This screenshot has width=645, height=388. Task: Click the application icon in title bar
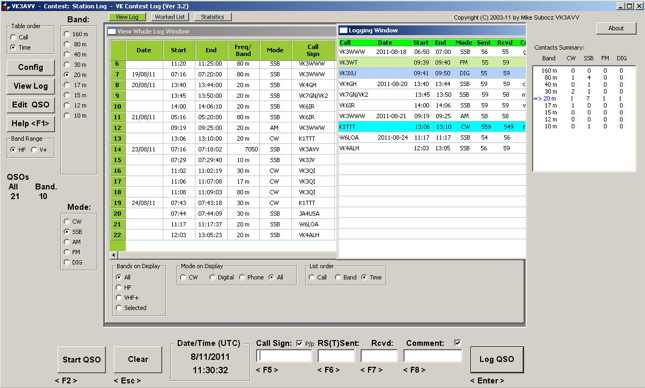5,6
